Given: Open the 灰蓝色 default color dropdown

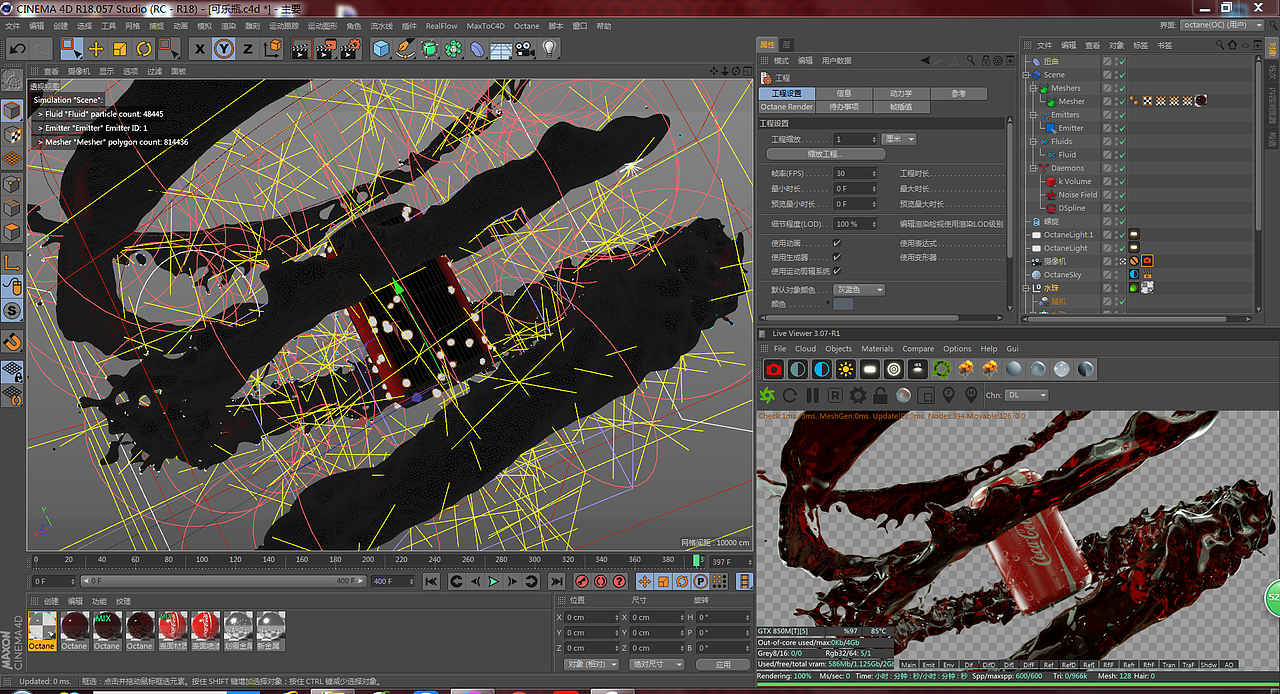Looking at the screenshot, I should (859, 290).
